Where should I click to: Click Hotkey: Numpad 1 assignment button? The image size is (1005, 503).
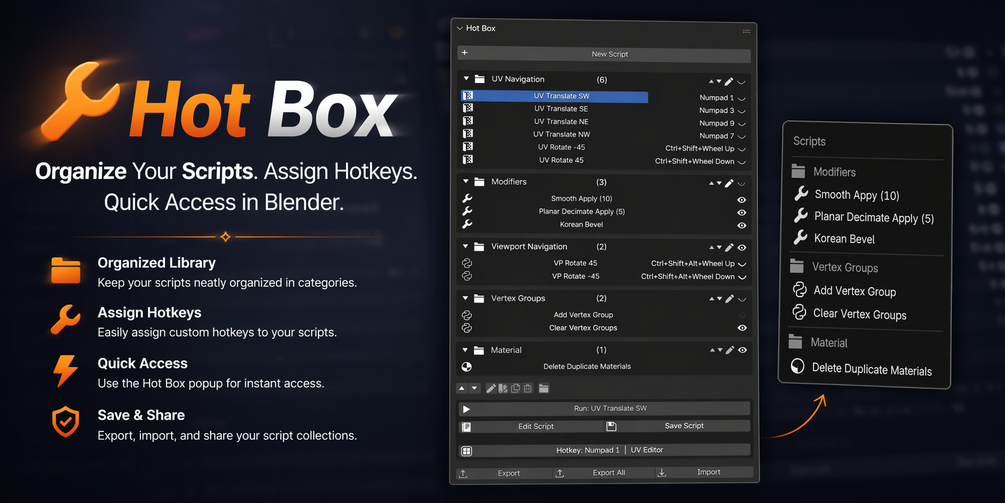(604, 450)
